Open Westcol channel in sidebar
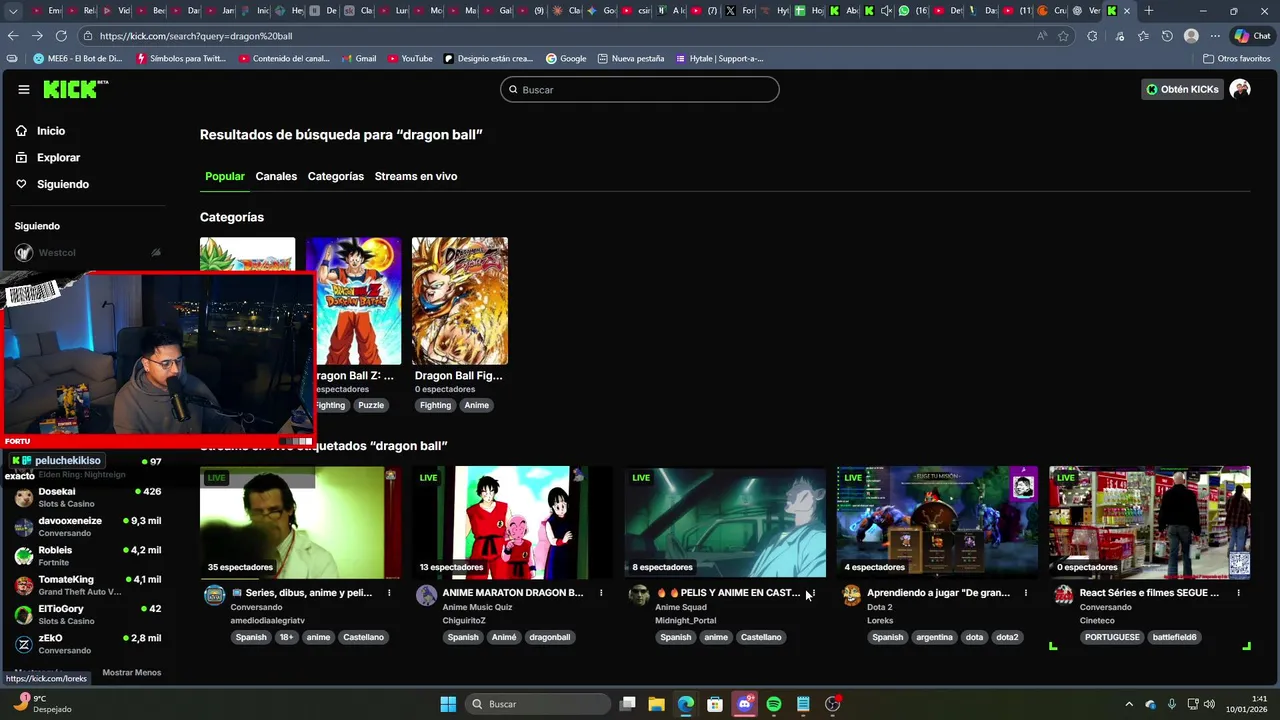Viewport: 1280px width, 720px height. pyautogui.click(x=88, y=253)
